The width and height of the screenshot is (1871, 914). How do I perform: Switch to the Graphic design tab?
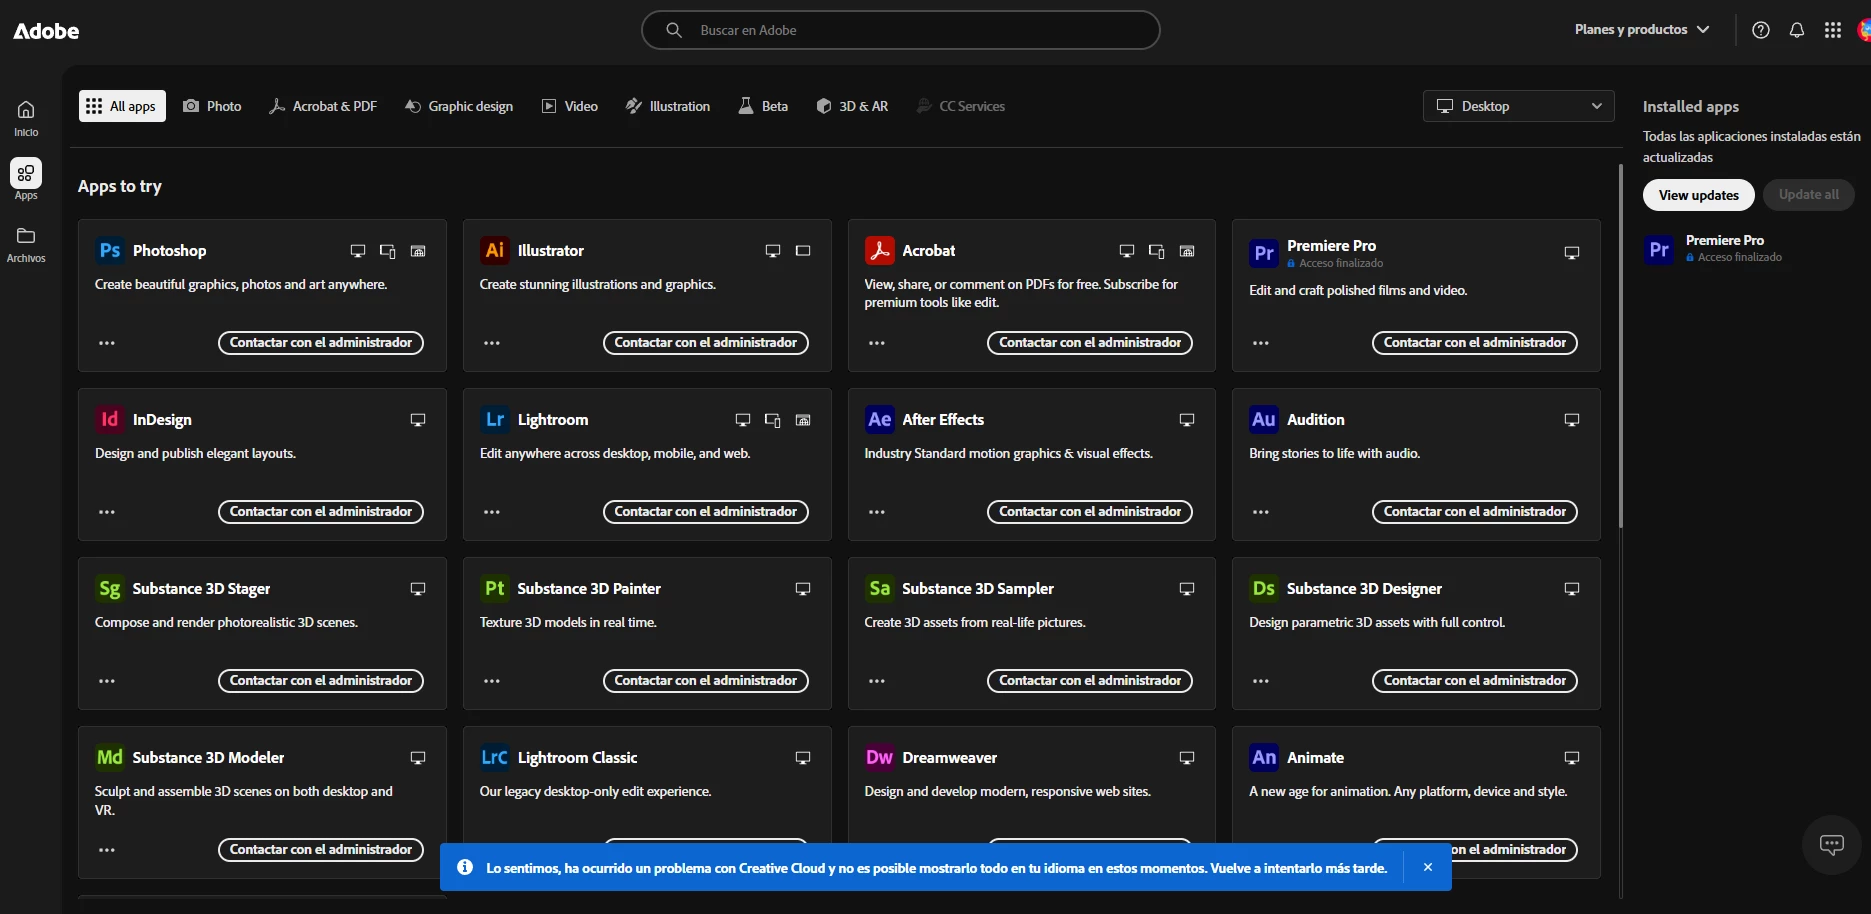tap(459, 106)
